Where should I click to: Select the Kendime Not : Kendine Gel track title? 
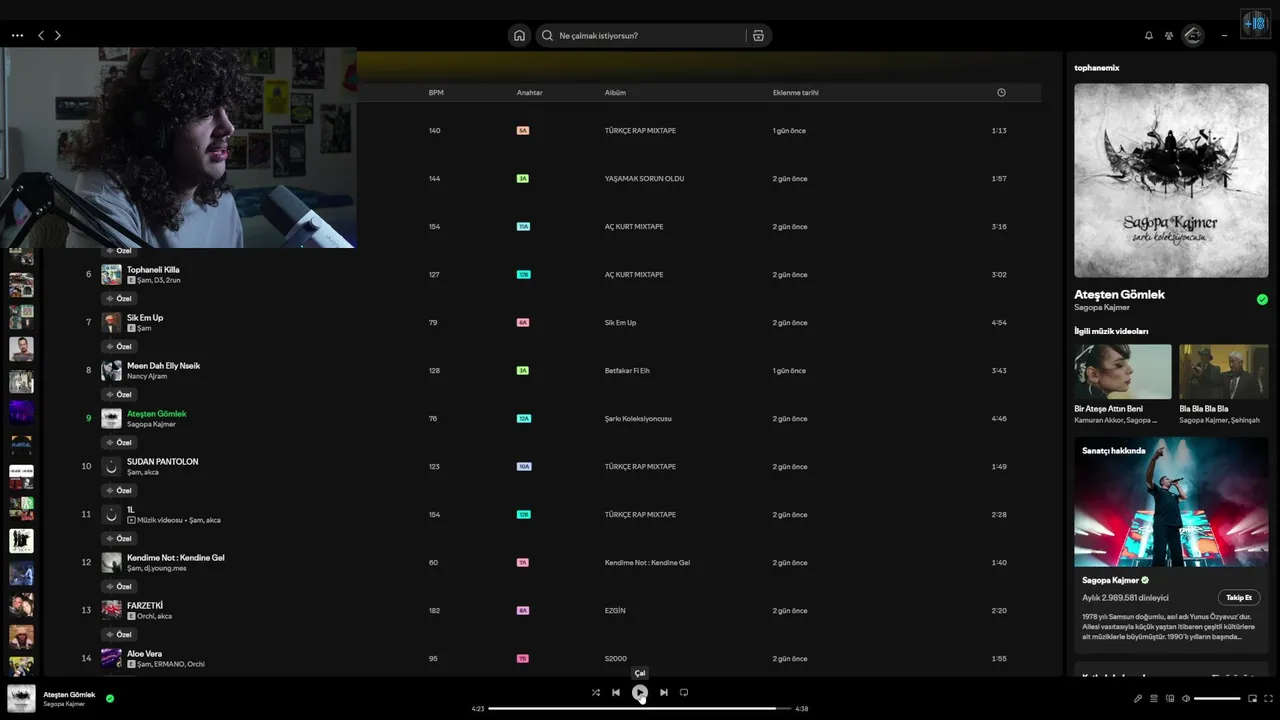tap(176, 557)
